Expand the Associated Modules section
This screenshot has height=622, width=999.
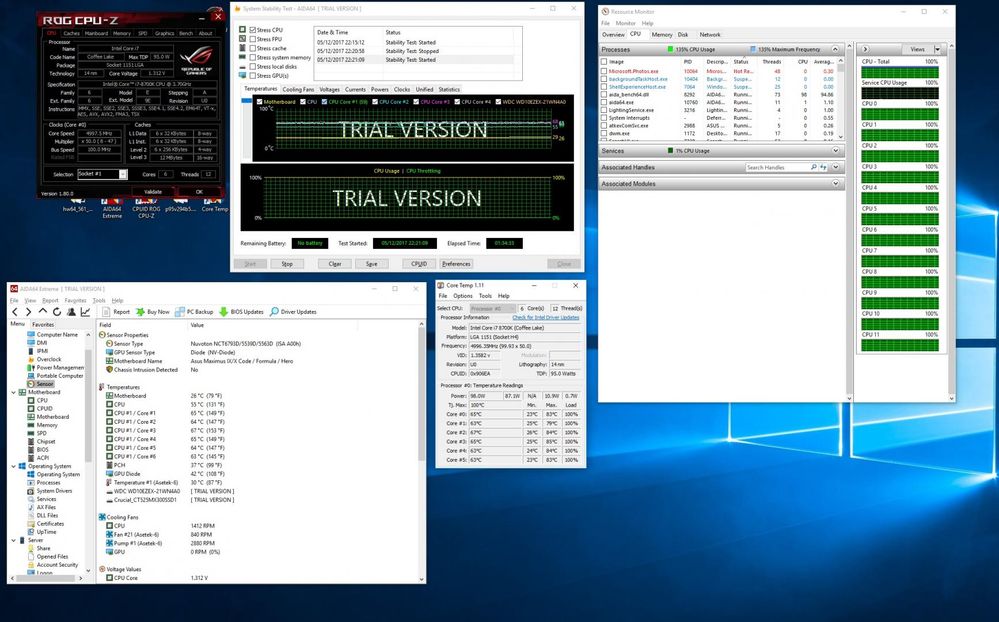[x=835, y=184]
